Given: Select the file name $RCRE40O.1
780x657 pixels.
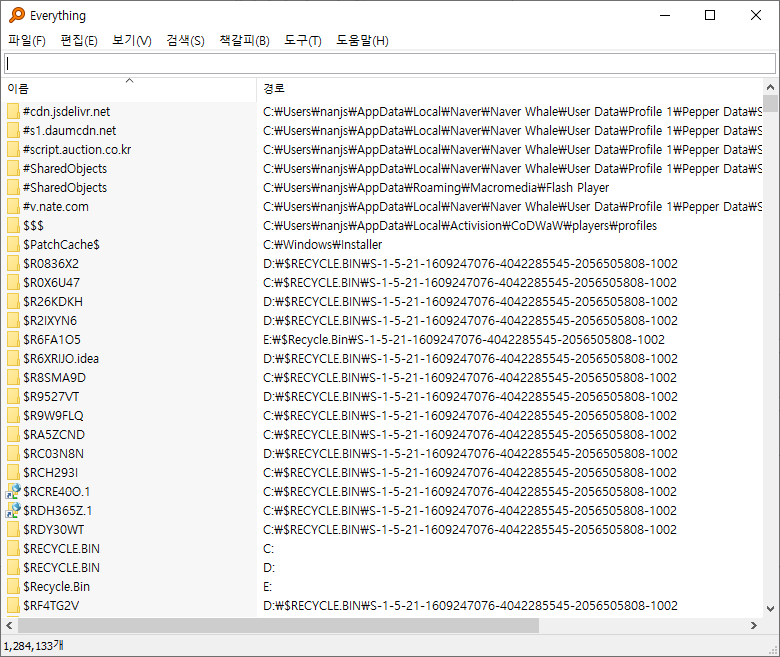Looking at the screenshot, I should coord(57,491).
